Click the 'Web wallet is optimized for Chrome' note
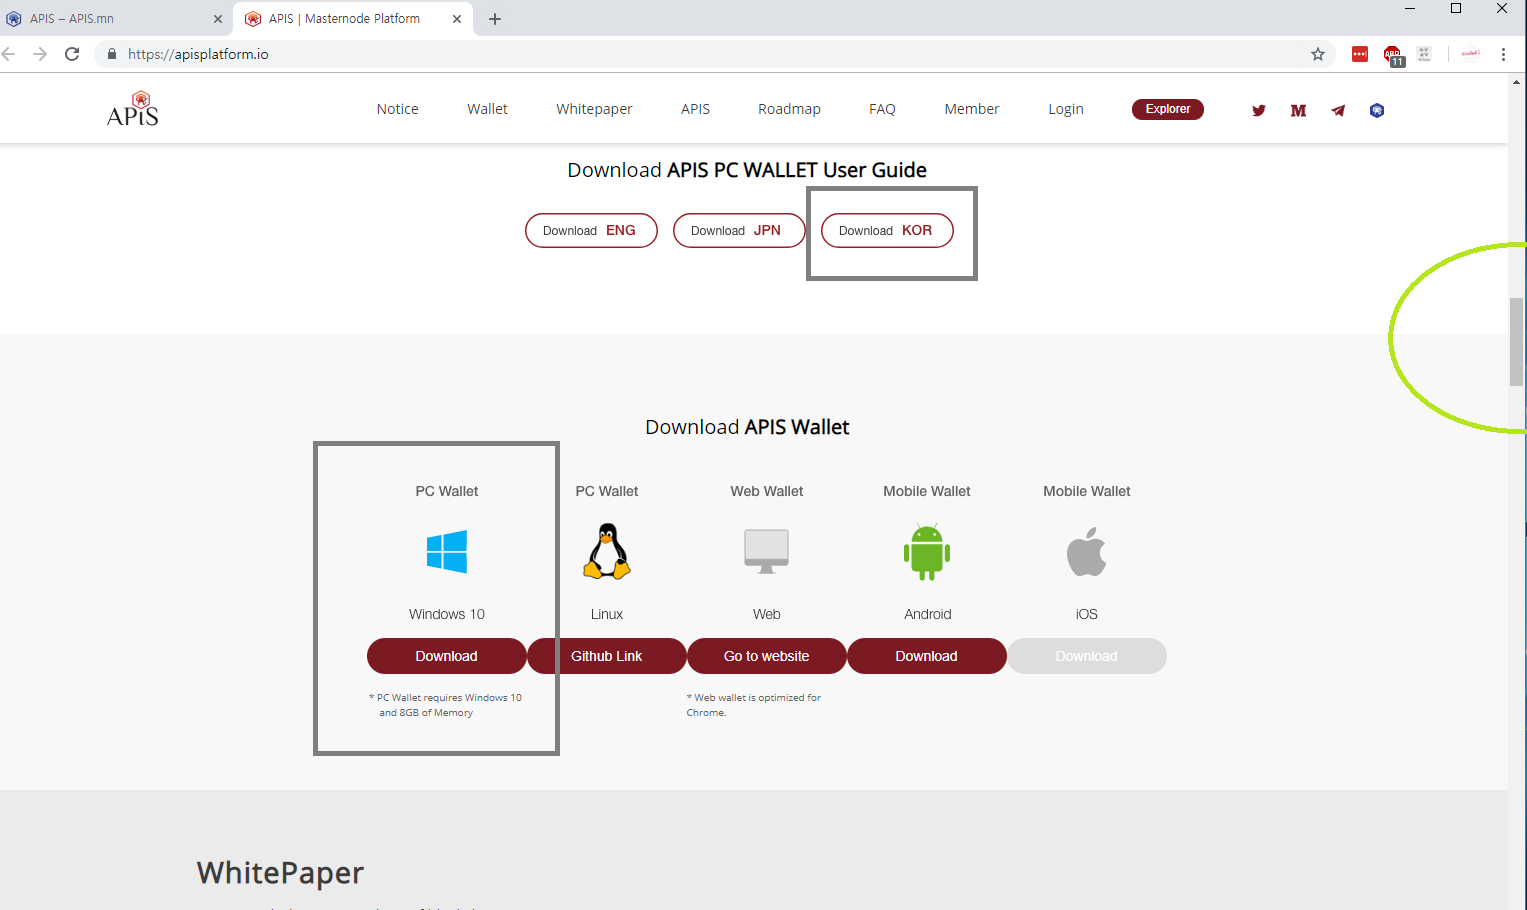The image size is (1527, 910). [x=754, y=705]
